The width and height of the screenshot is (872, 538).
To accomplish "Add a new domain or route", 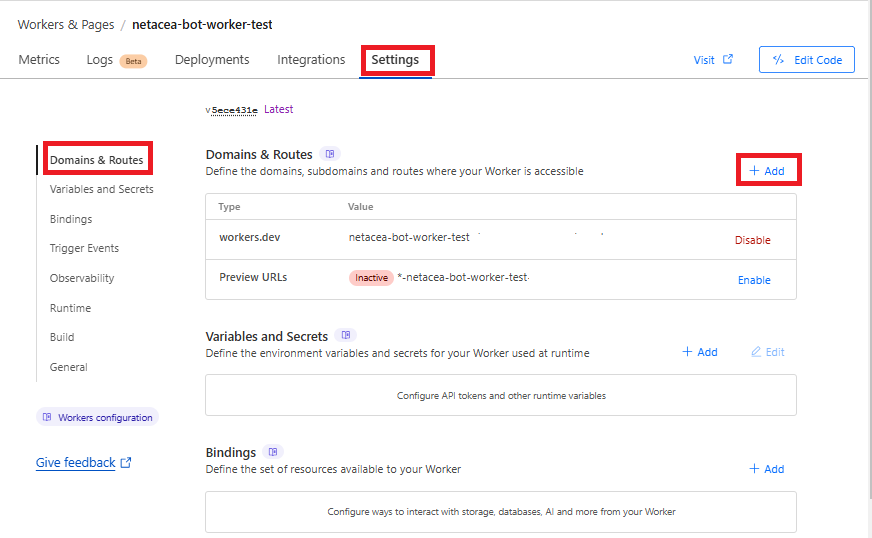I will (767, 171).
